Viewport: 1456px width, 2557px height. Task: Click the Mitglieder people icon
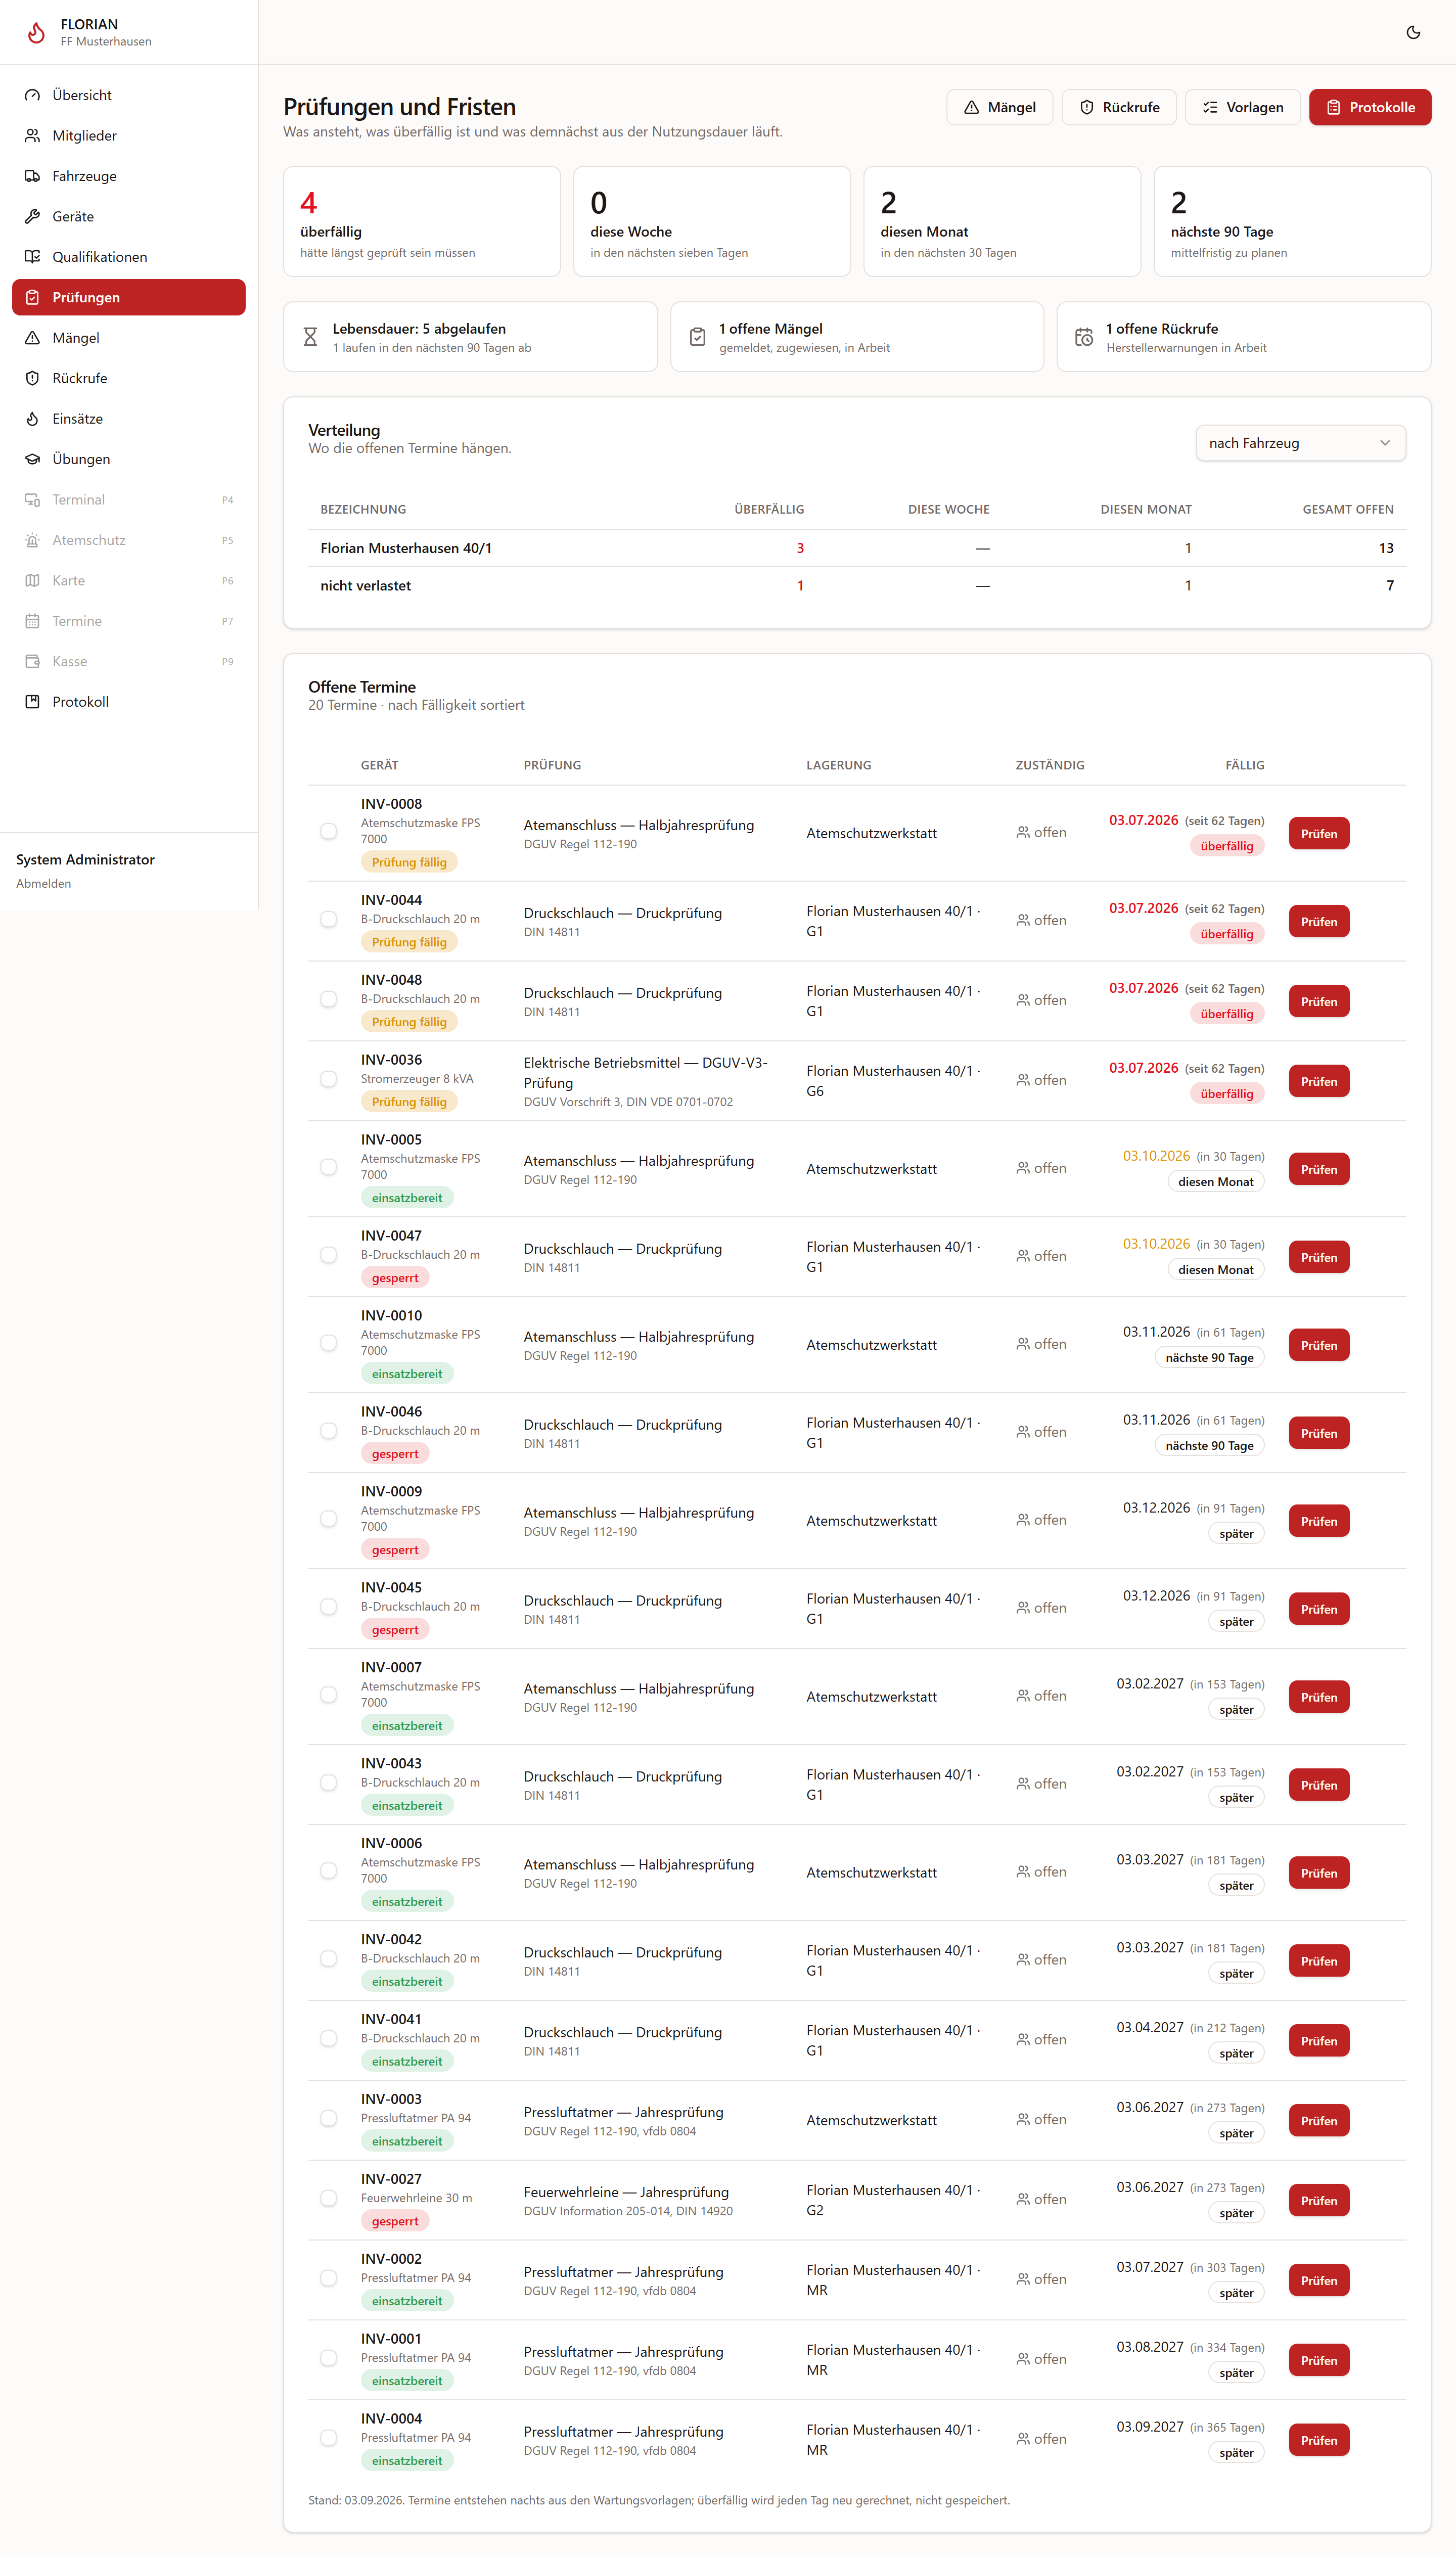(x=32, y=135)
